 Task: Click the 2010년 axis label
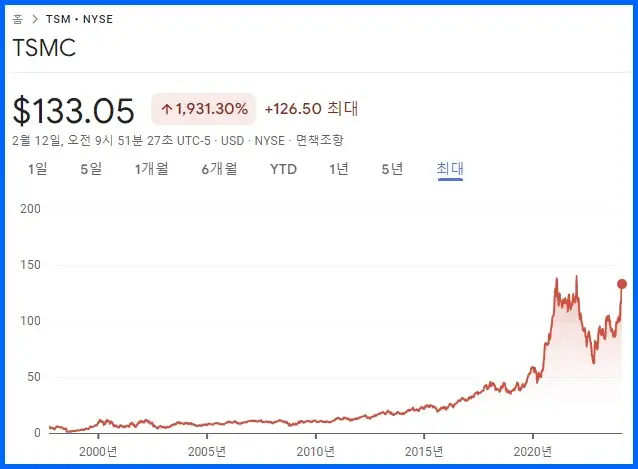tap(315, 451)
